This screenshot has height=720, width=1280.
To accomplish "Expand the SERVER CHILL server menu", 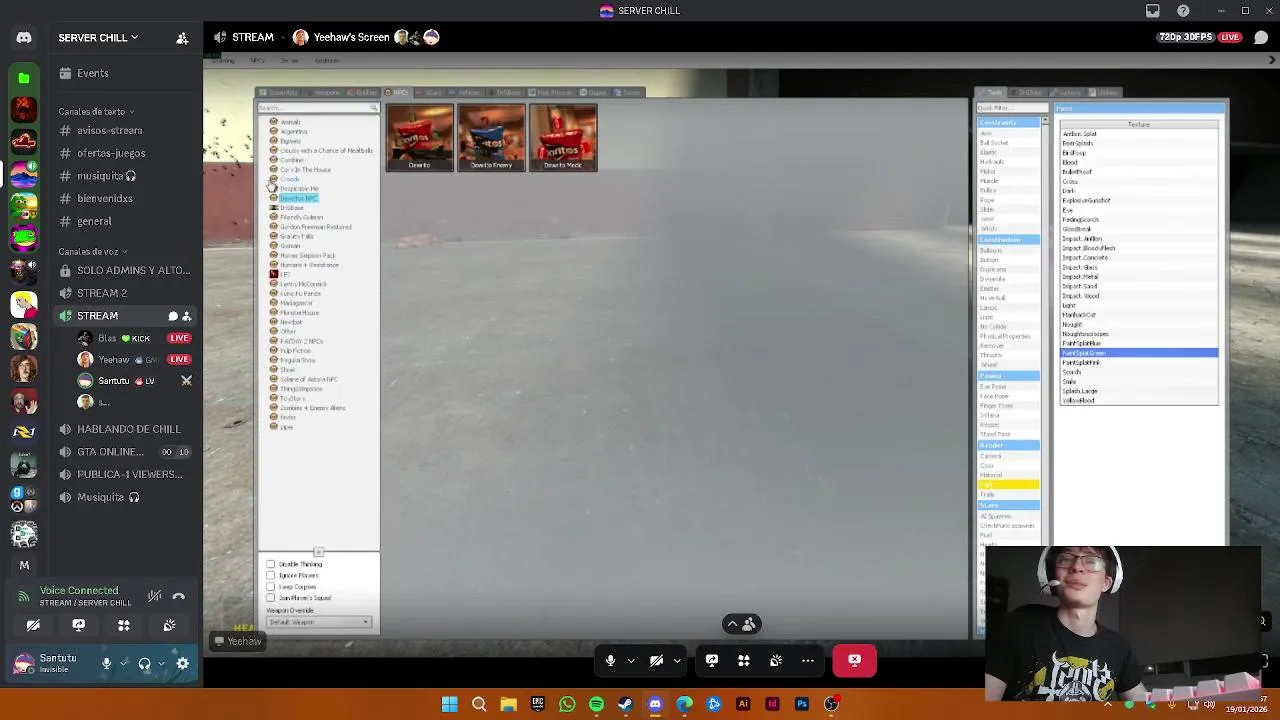I will click(x=98, y=38).
